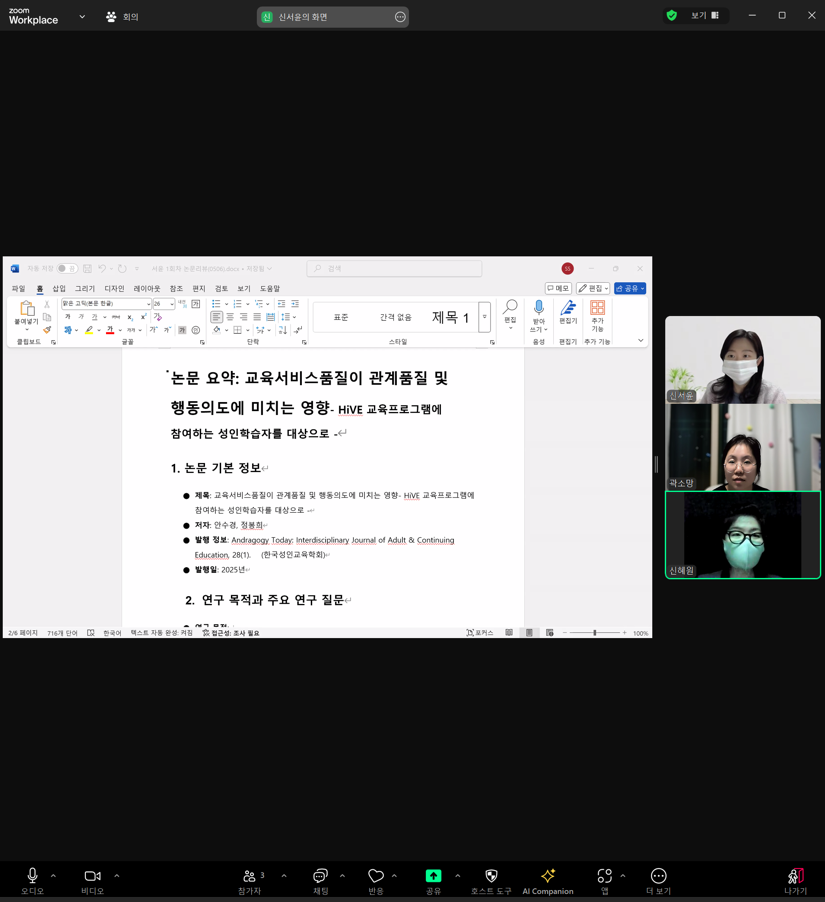Adjust the zoom slider in Word status bar
The image size is (825, 902).
[596, 631]
